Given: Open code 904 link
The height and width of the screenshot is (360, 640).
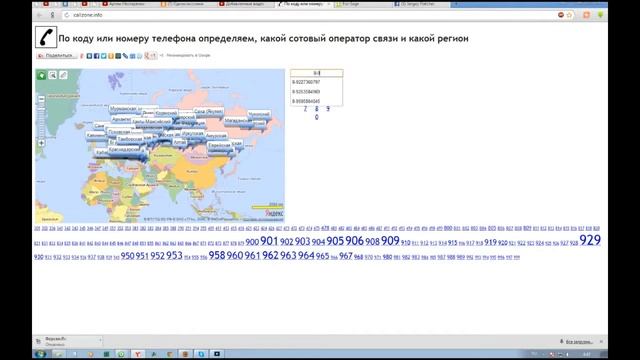Looking at the screenshot, I should (x=318, y=242).
